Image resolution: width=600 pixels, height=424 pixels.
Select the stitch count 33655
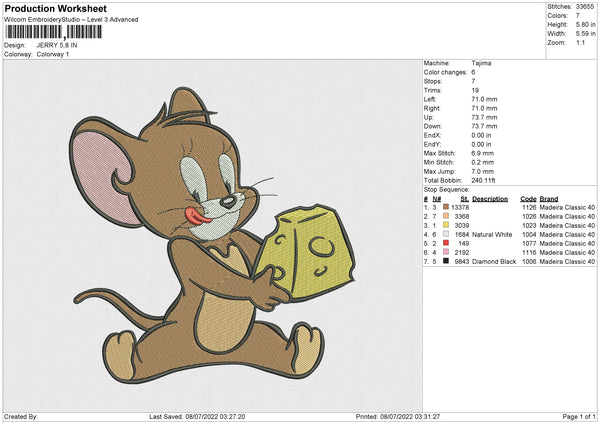click(585, 7)
